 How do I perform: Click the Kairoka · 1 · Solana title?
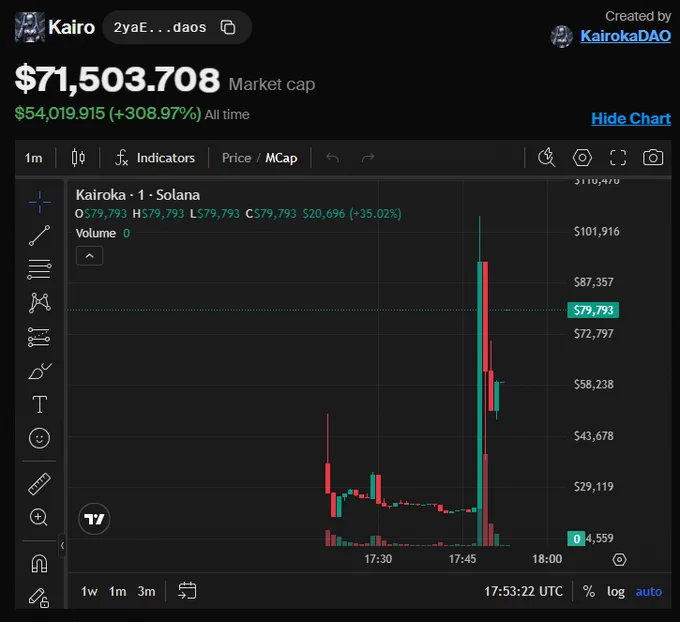pos(138,195)
